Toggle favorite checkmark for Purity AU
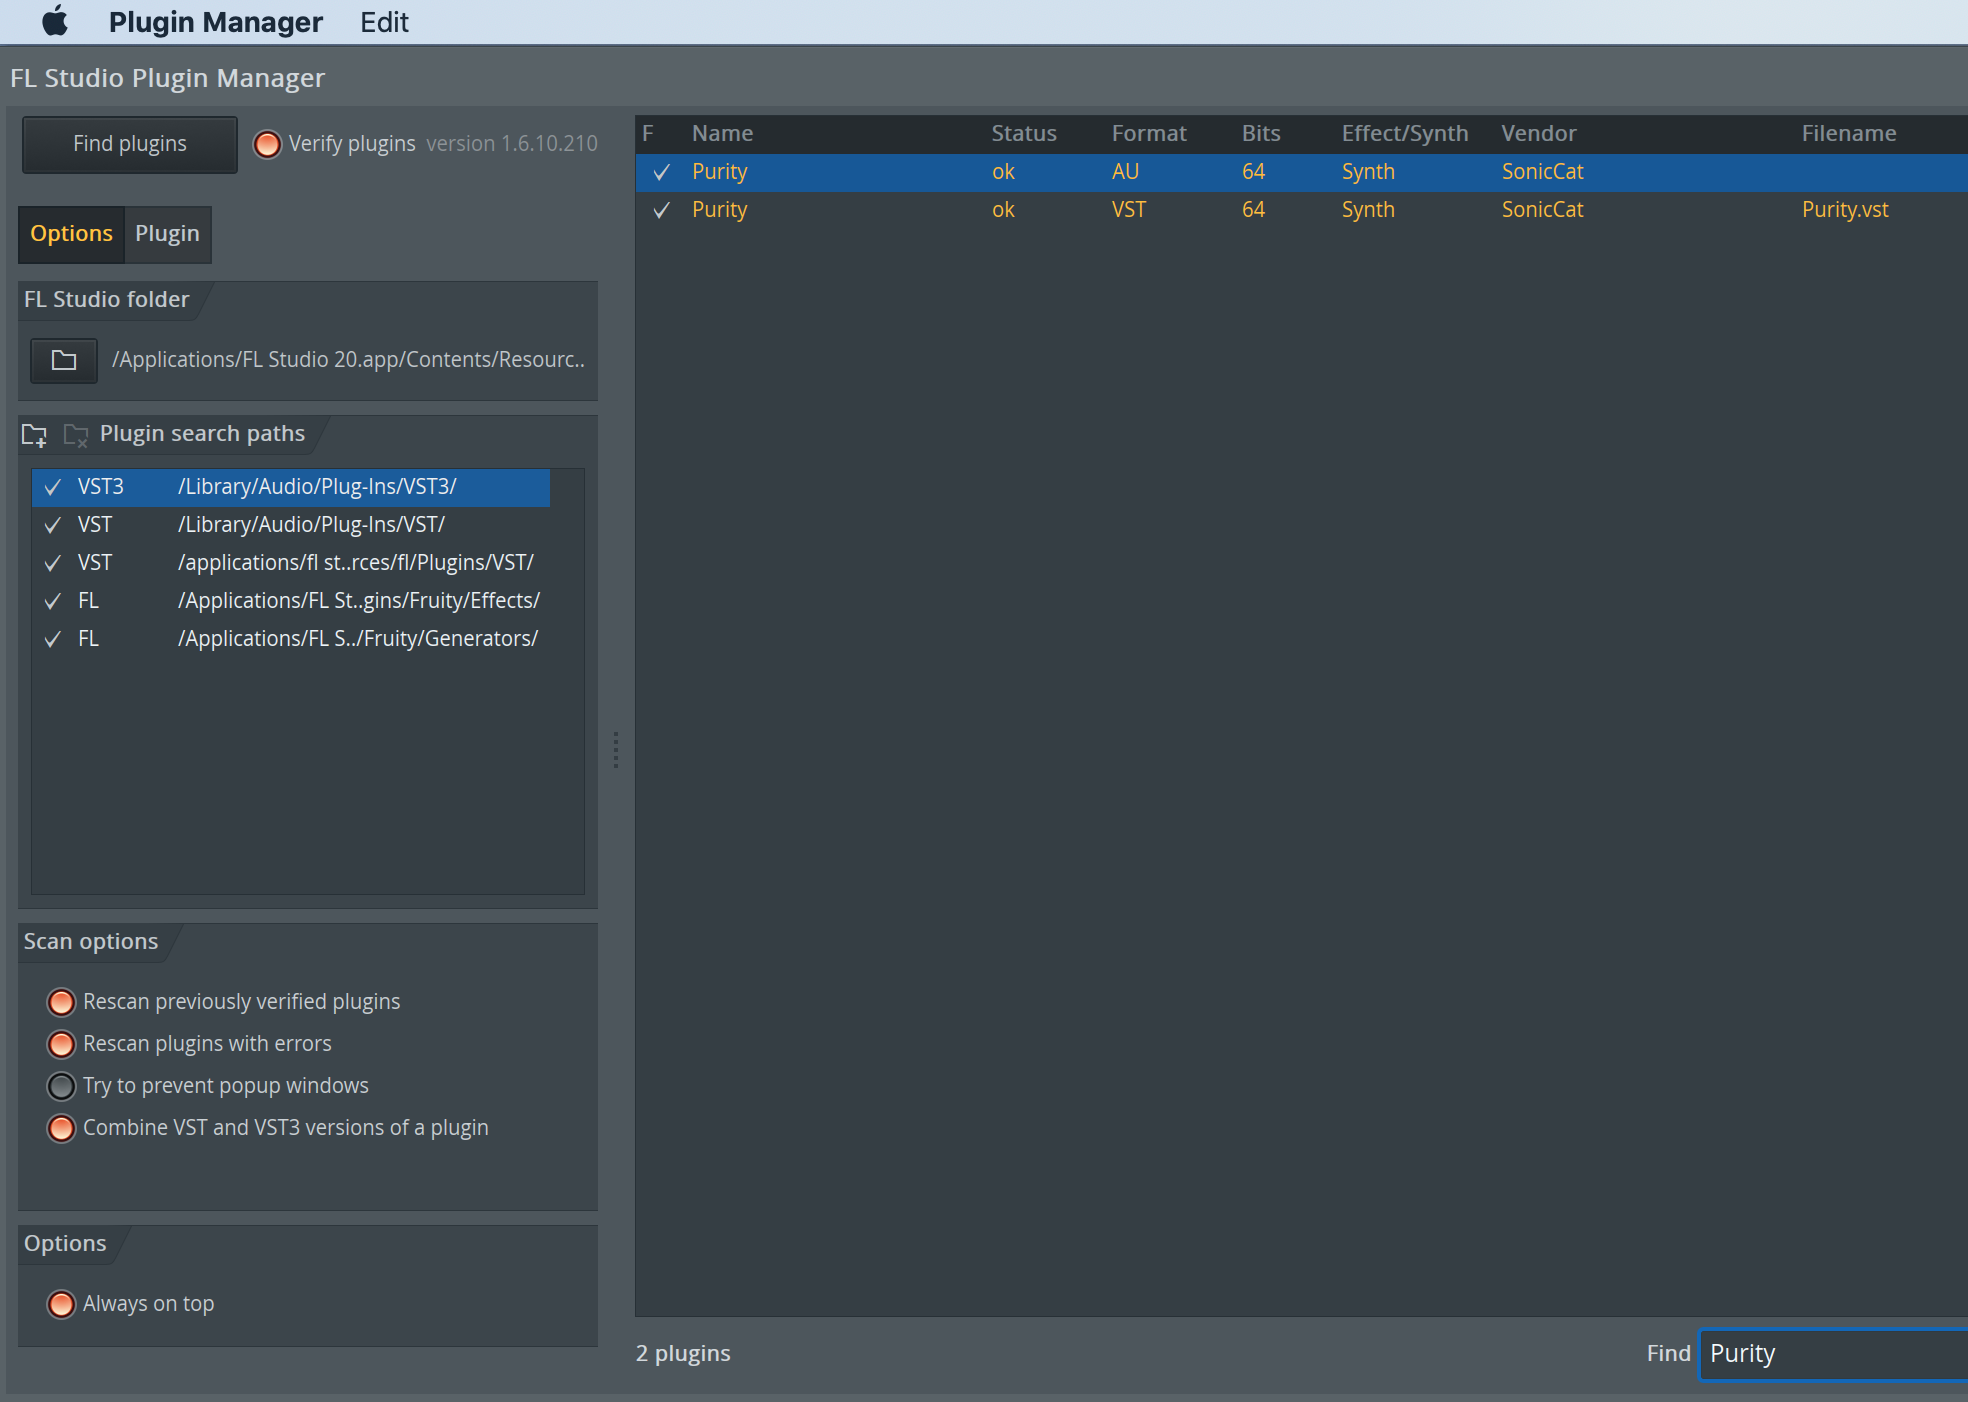This screenshot has width=1968, height=1402. (x=661, y=173)
